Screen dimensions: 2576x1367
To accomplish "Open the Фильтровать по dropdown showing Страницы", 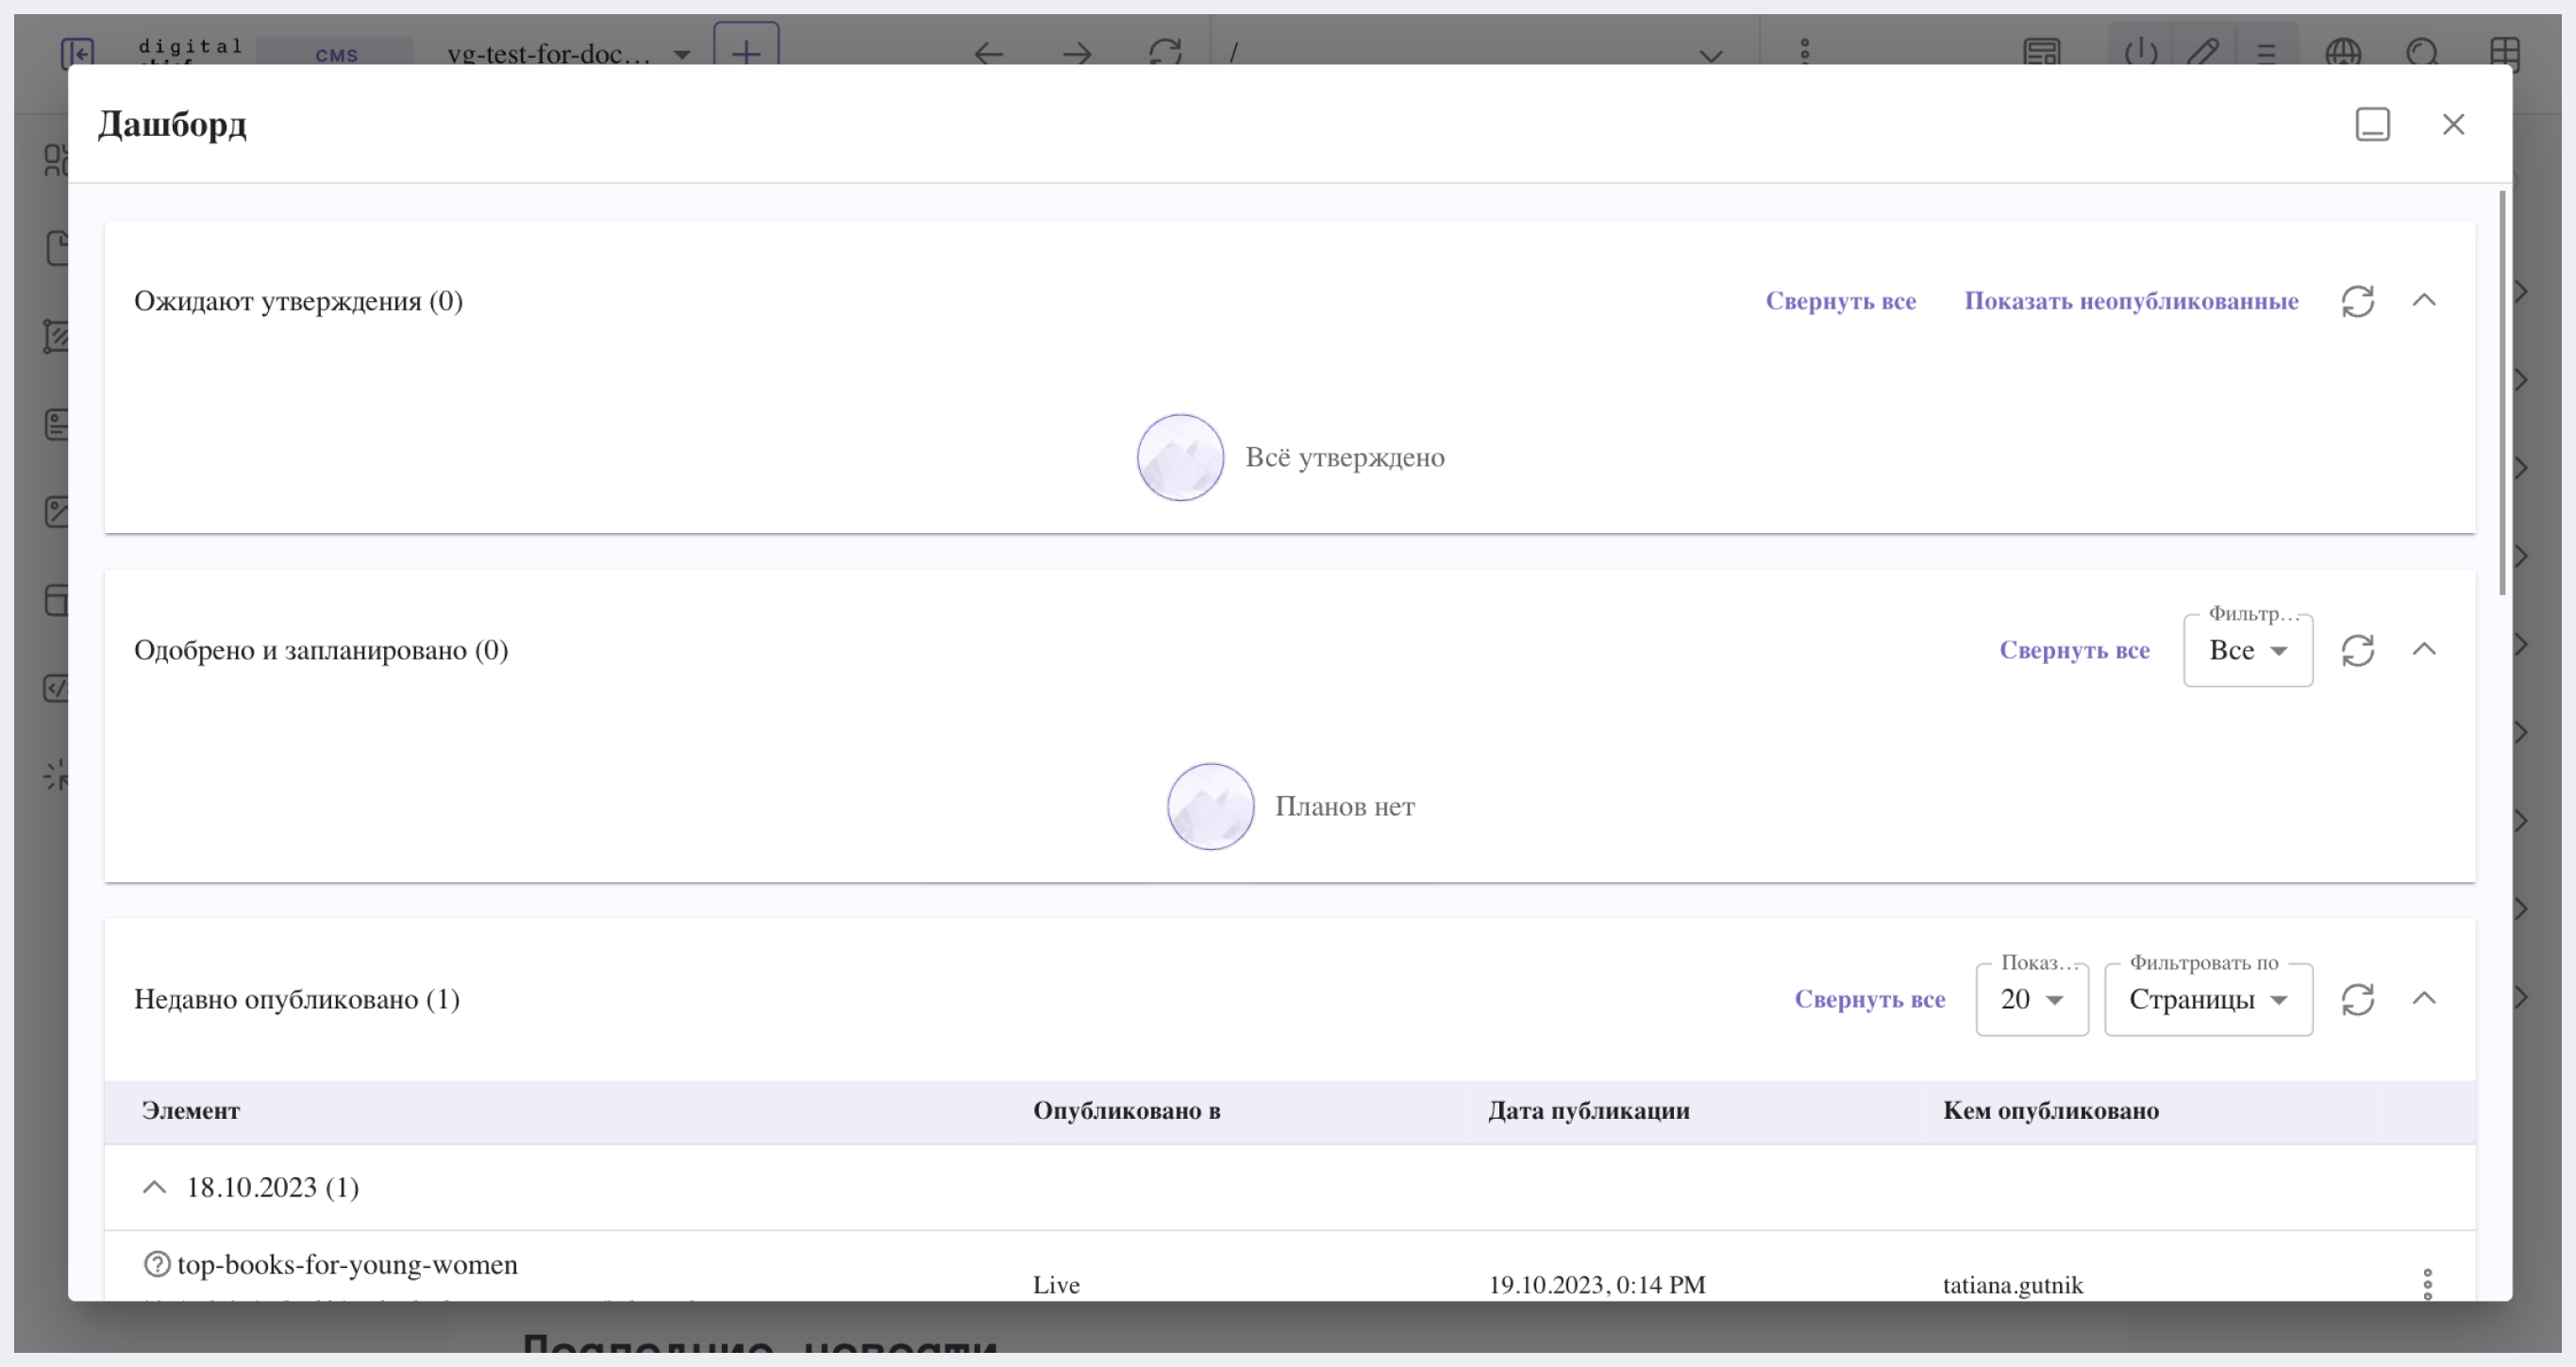I will (2208, 999).
